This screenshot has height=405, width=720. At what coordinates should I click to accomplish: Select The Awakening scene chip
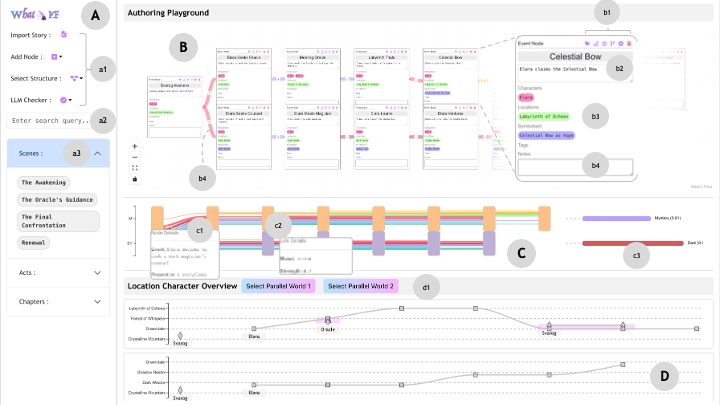44,182
